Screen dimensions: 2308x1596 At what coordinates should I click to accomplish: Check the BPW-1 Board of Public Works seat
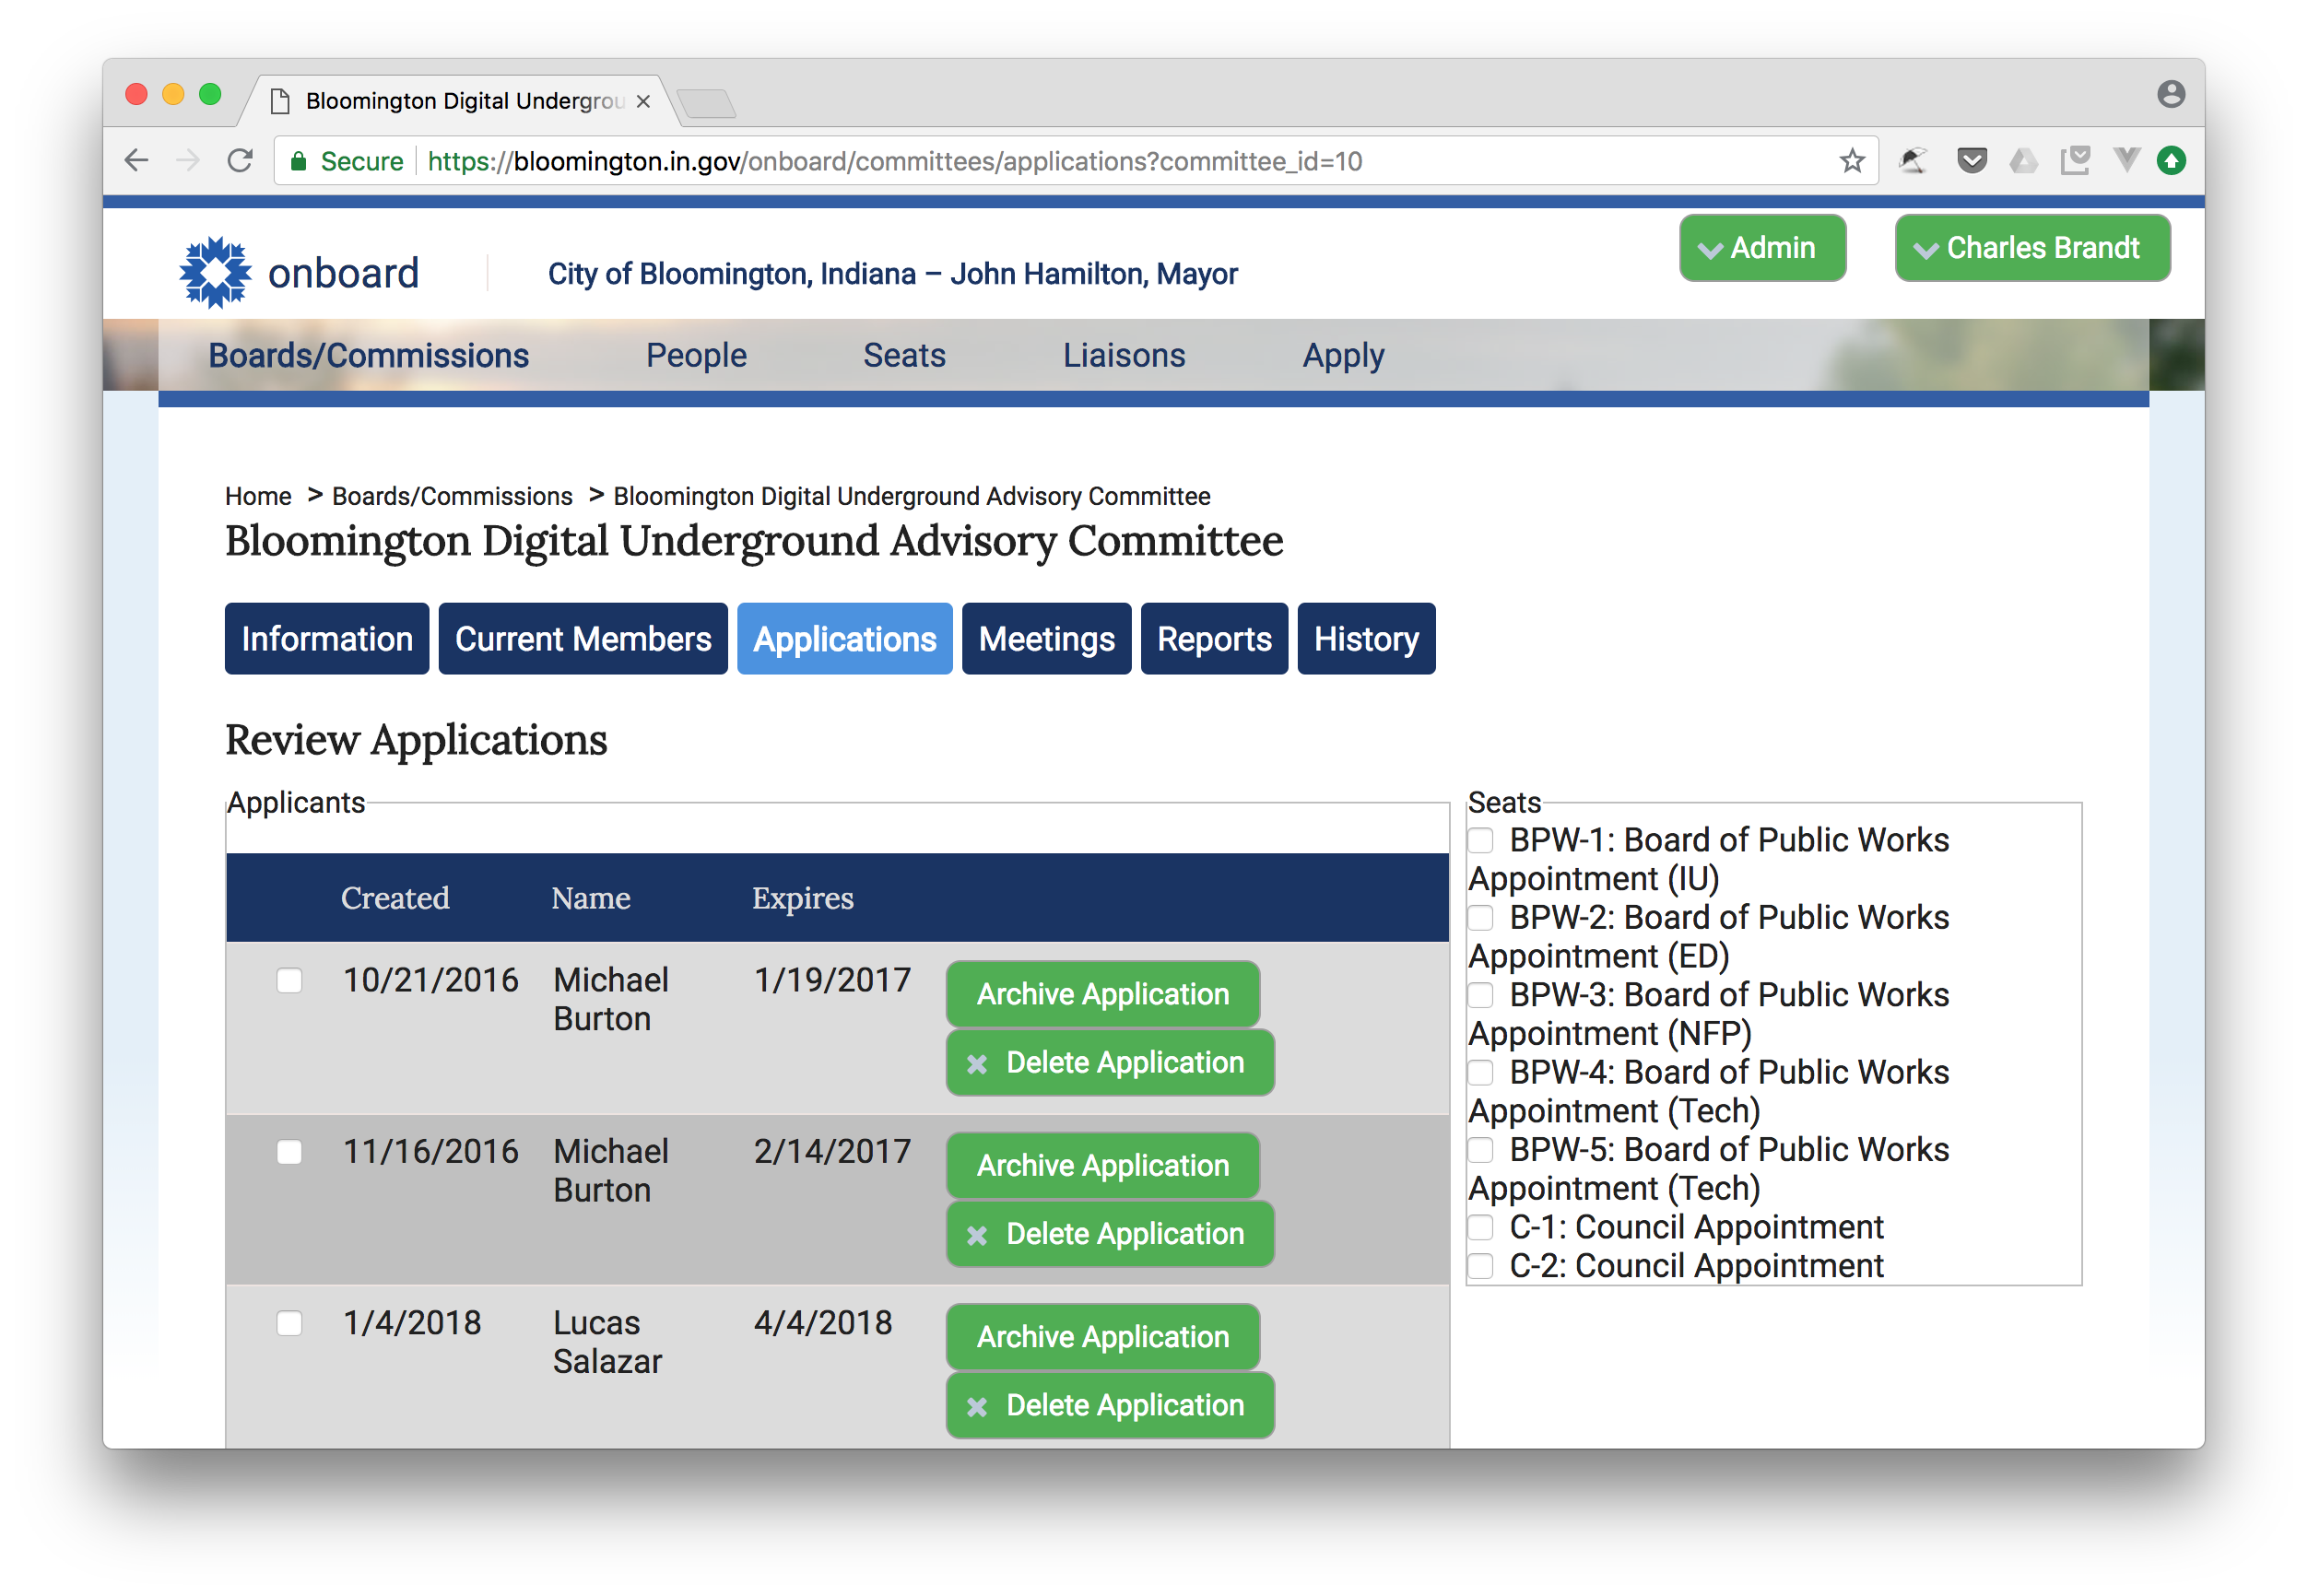click(1481, 840)
